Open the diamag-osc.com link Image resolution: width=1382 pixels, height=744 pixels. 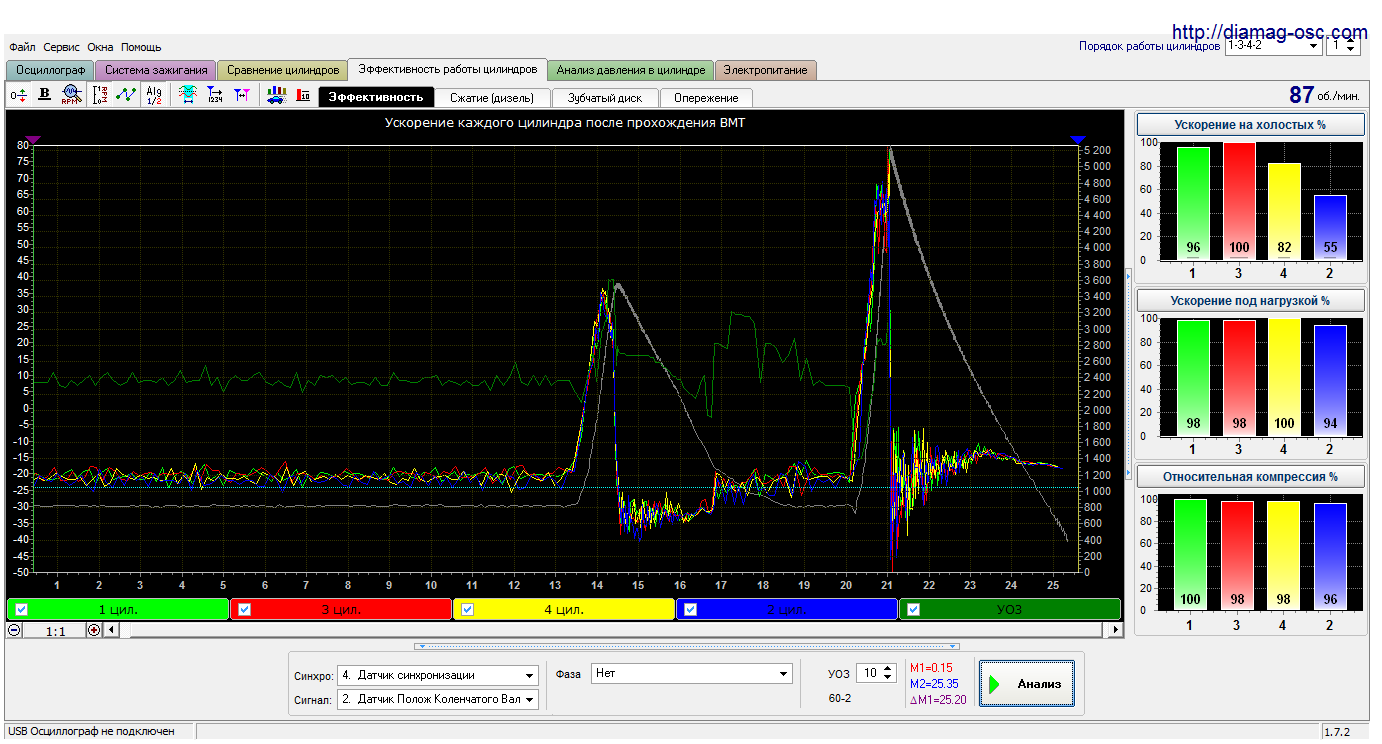click(x=1268, y=32)
